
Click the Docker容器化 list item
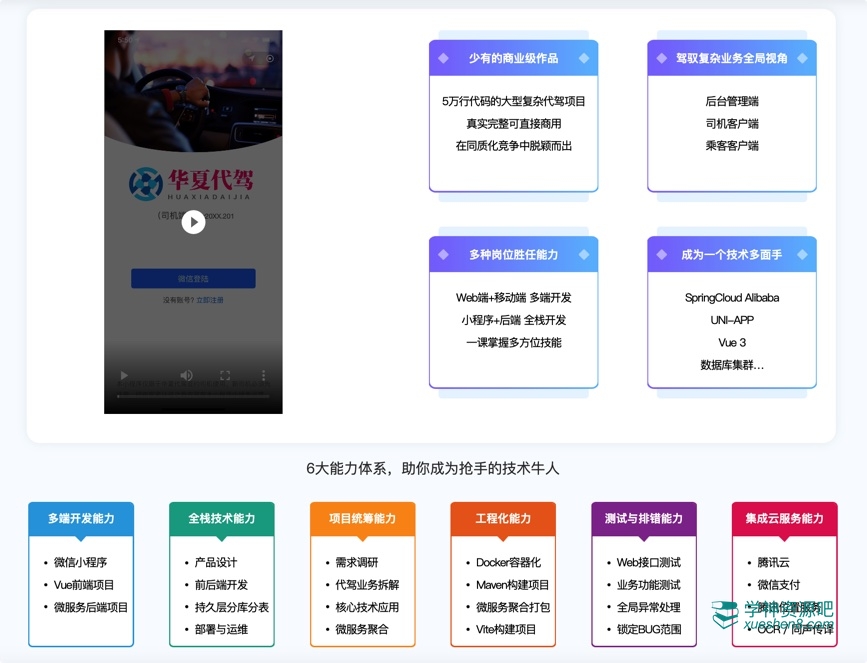coord(508,562)
